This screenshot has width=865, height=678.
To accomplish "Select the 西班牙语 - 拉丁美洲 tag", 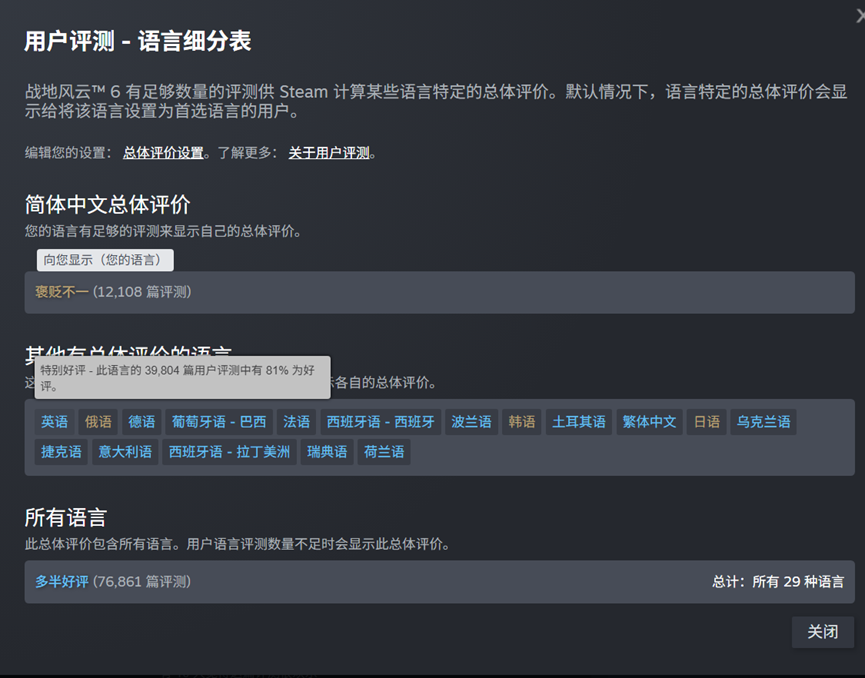I will coord(229,452).
